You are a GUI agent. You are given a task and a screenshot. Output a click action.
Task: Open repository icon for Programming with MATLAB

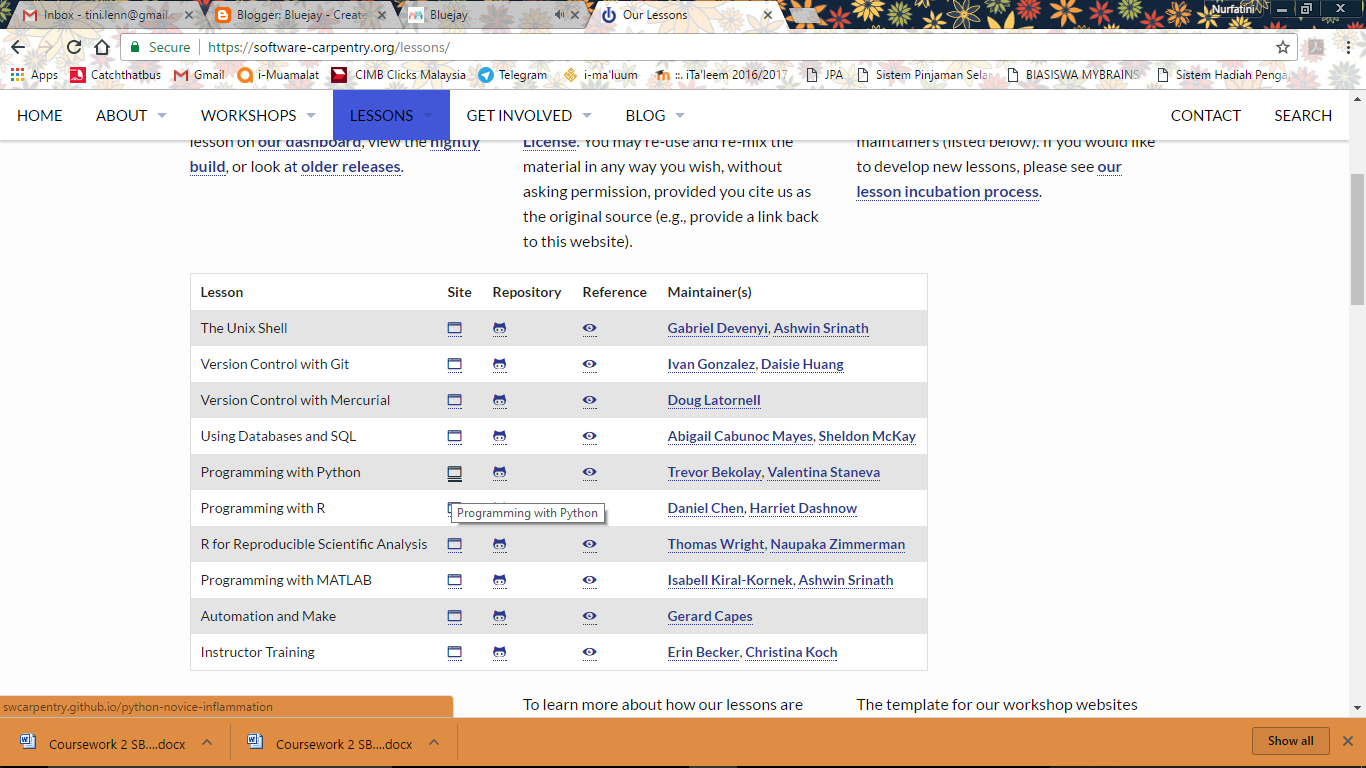(x=499, y=580)
